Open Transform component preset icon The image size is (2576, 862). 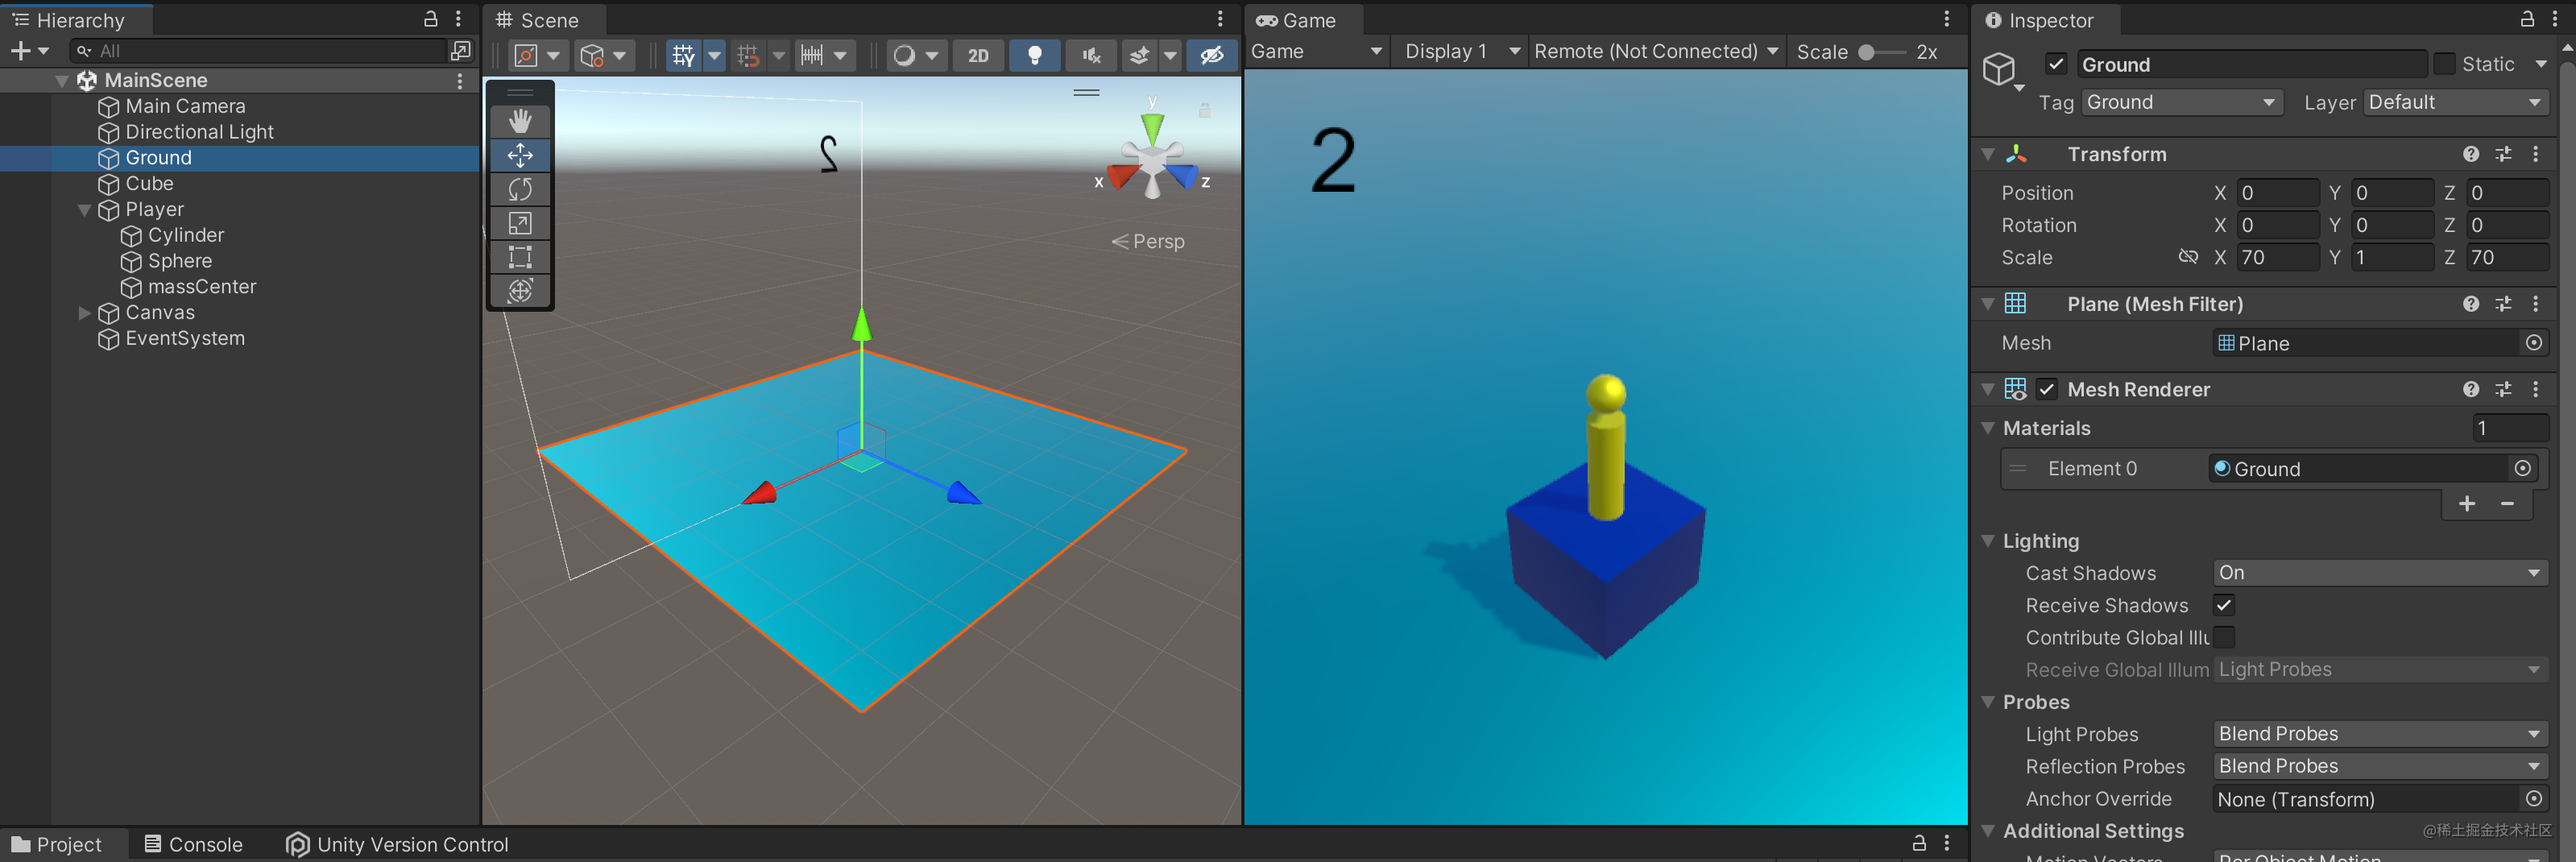(2503, 154)
